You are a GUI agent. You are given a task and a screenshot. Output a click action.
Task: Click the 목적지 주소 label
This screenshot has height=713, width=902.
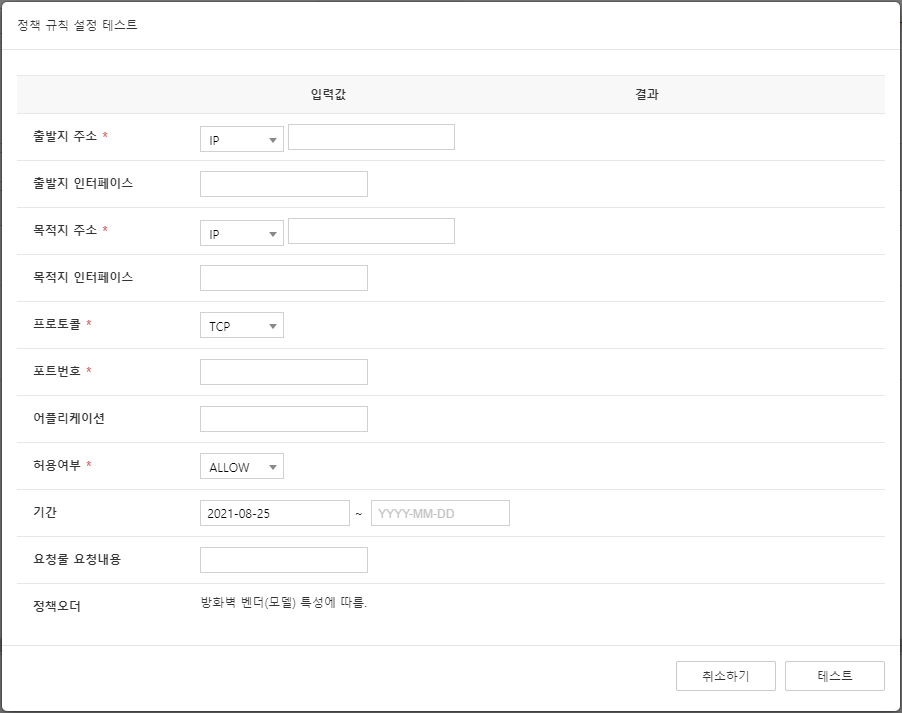tap(65, 230)
